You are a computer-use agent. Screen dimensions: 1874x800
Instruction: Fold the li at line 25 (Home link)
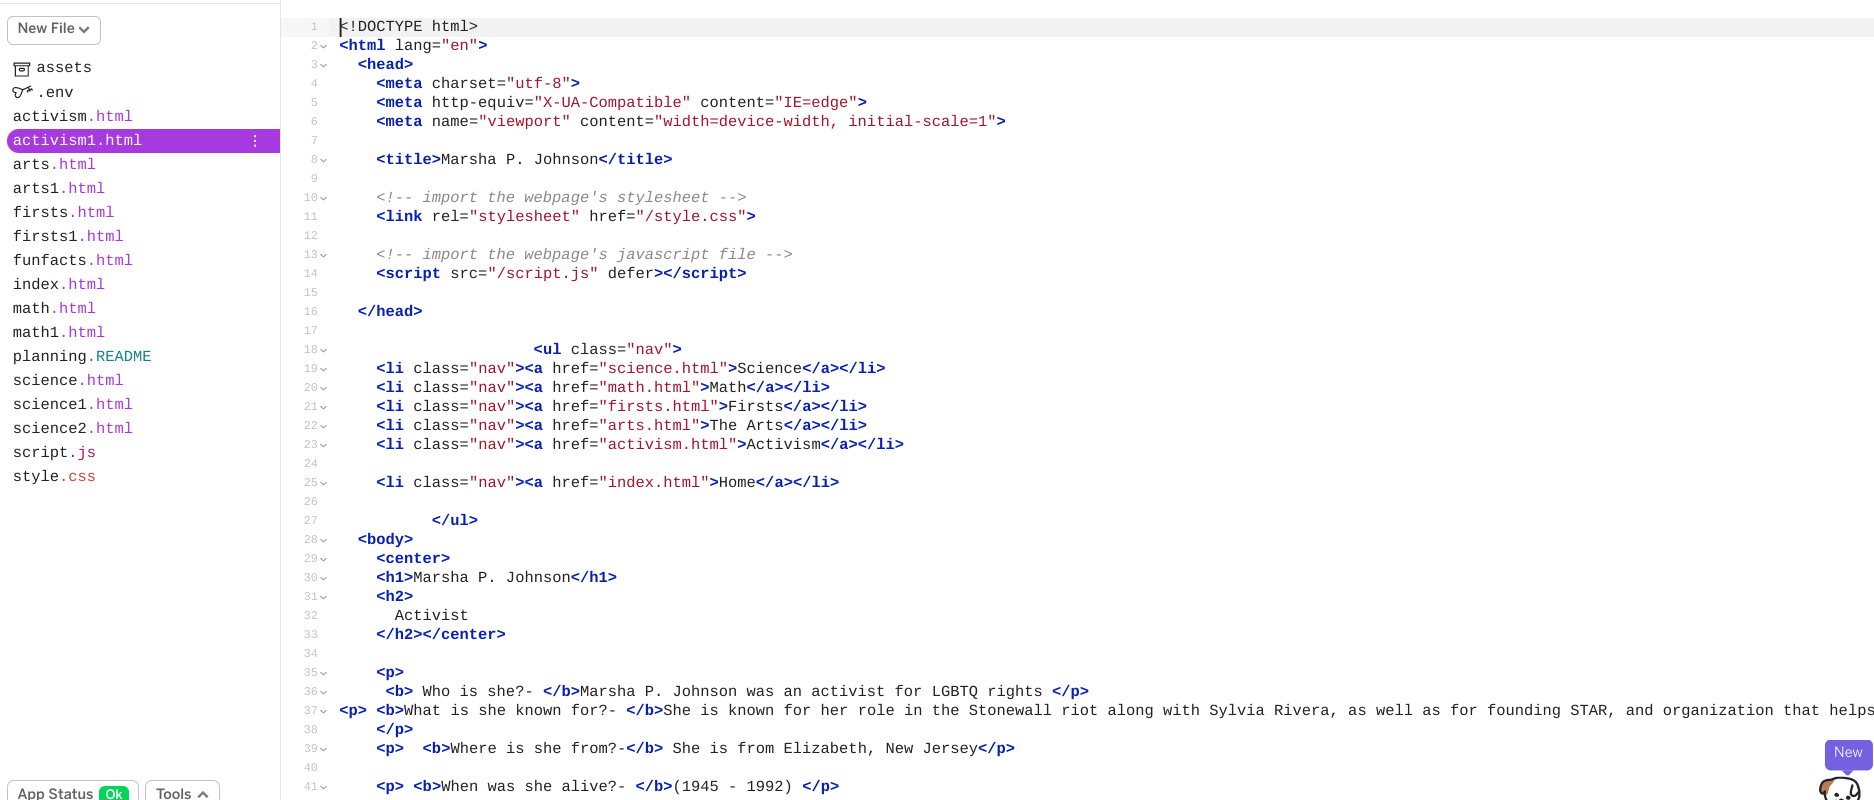pyautogui.click(x=324, y=483)
